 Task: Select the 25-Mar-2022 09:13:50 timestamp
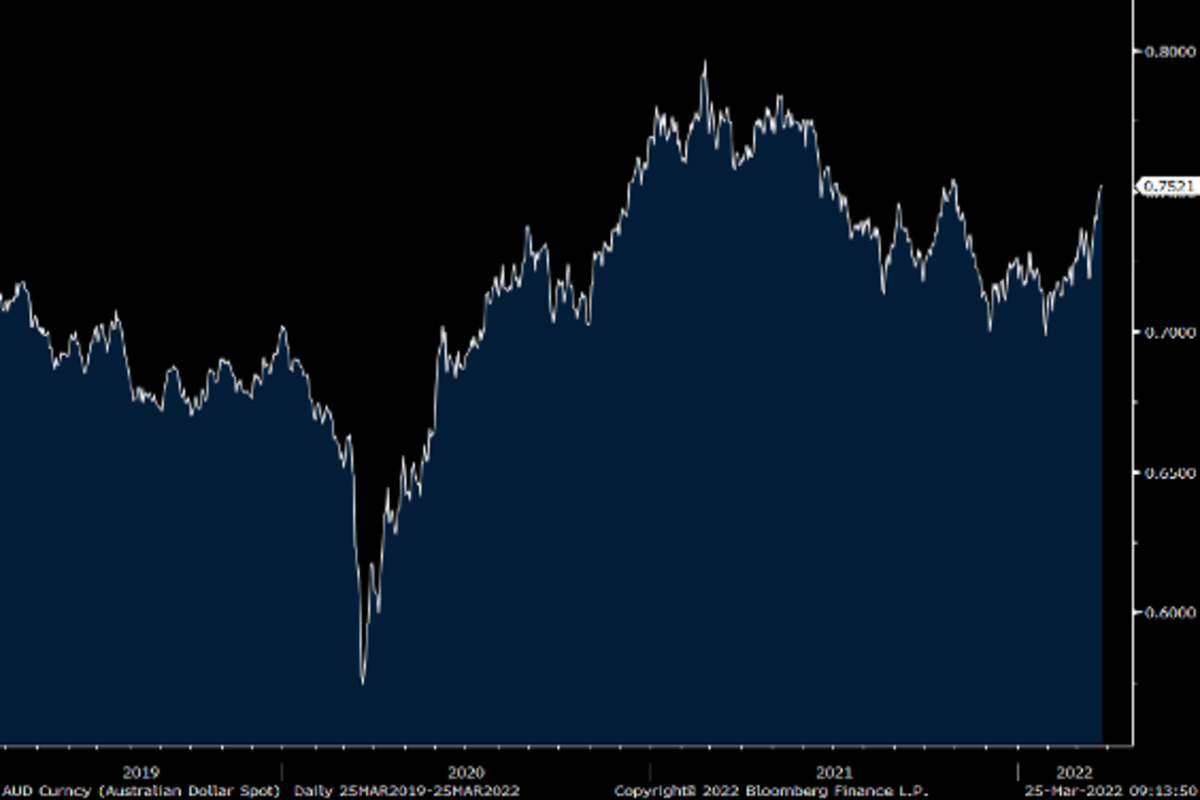(x=1109, y=790)
